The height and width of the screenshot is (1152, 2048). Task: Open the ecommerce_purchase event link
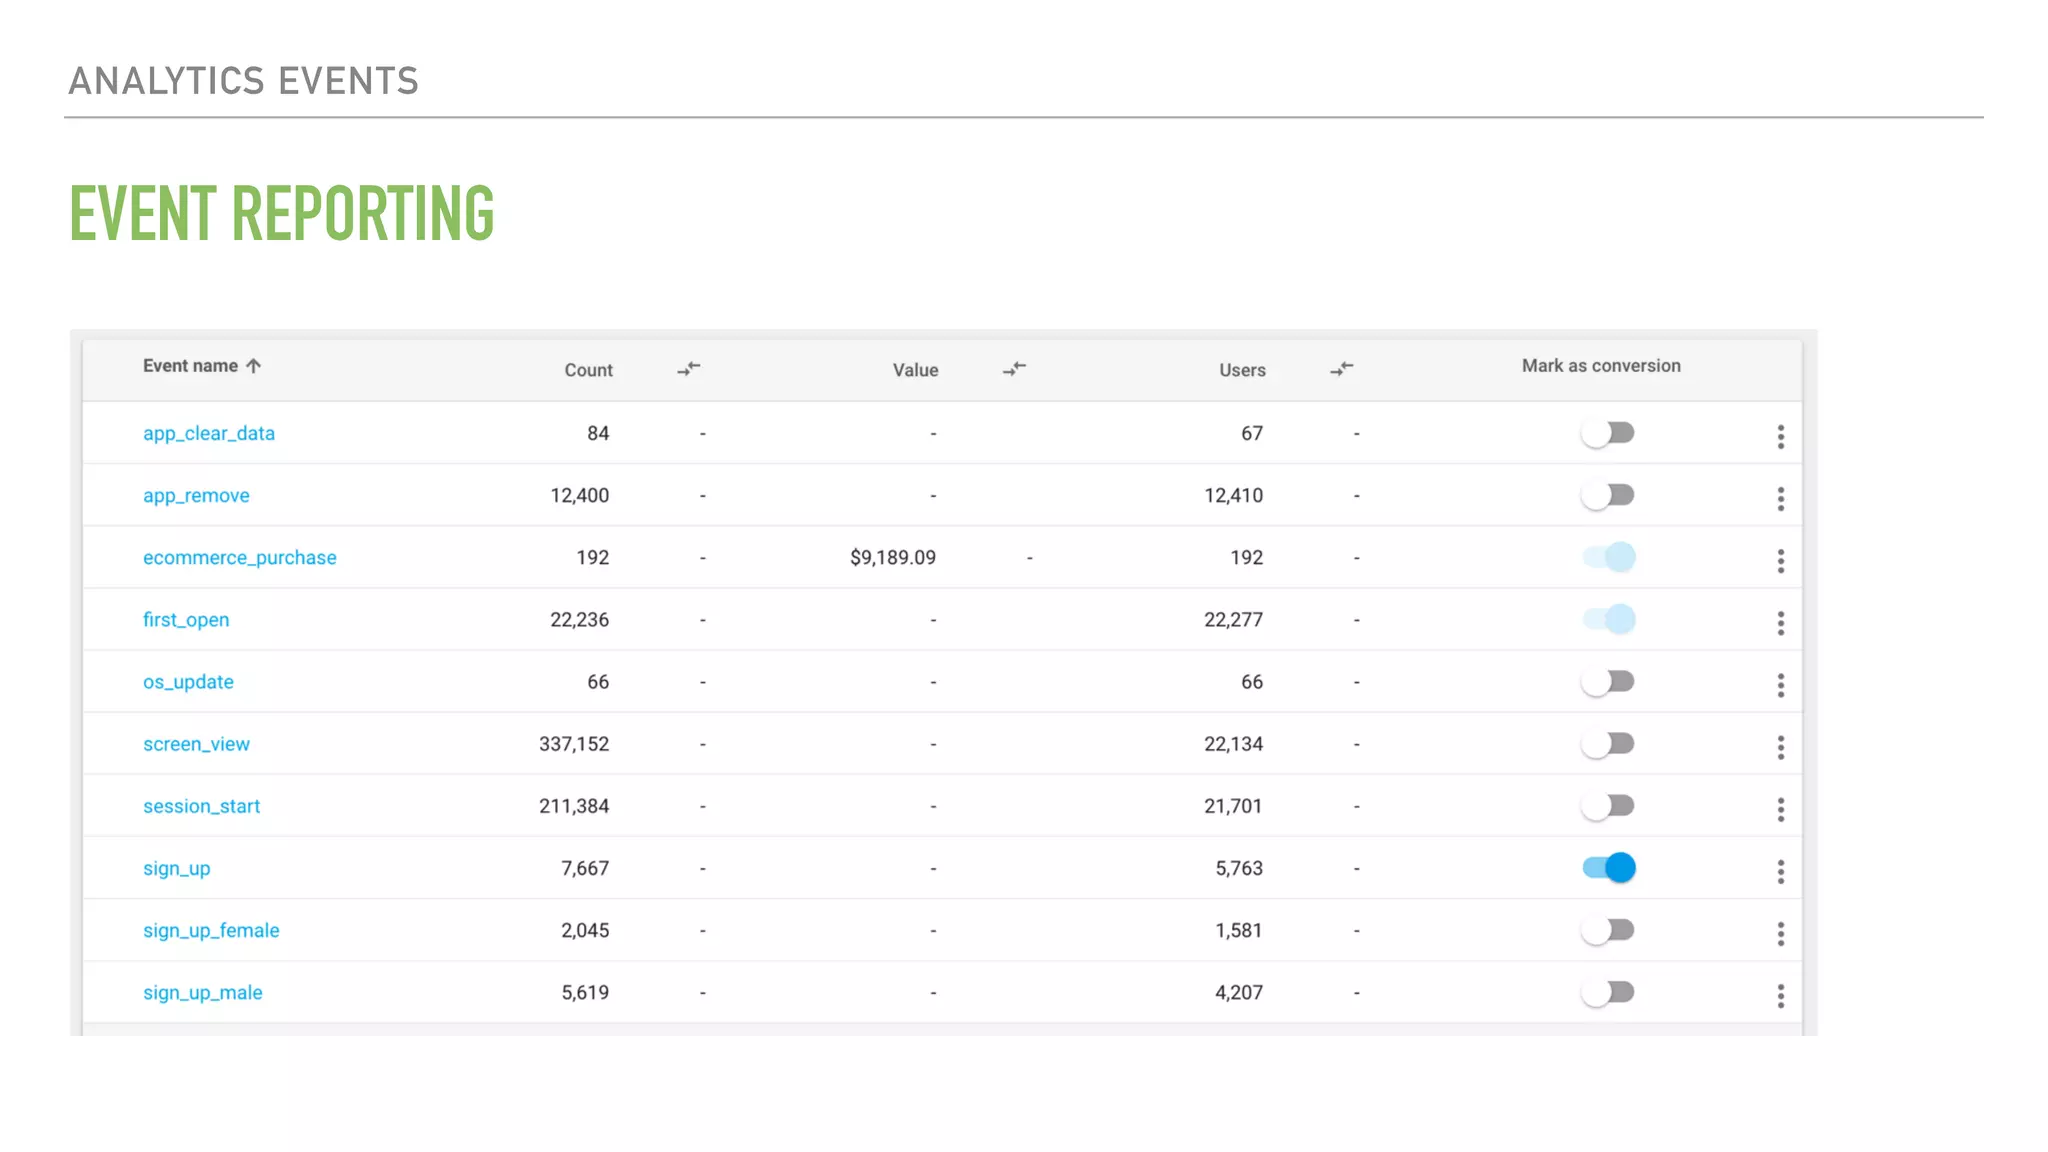240,558
